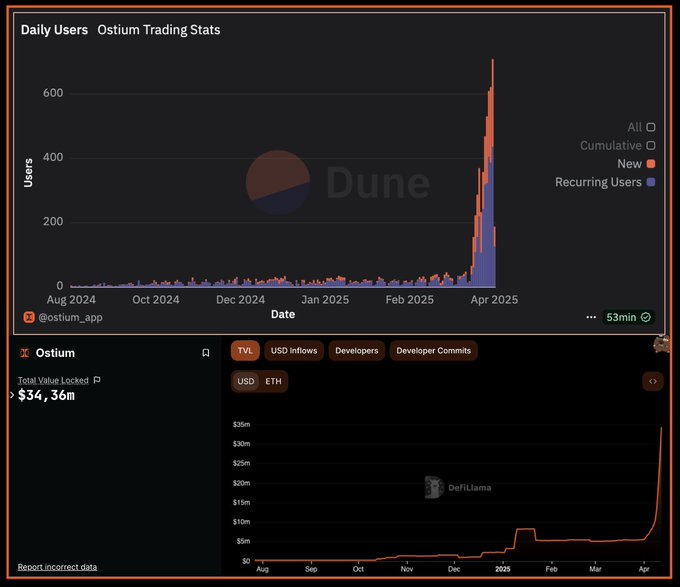Expand the $34.36m TVL breakdown chevron
This screenshot has width=680, height=587.
click(12, 395)
